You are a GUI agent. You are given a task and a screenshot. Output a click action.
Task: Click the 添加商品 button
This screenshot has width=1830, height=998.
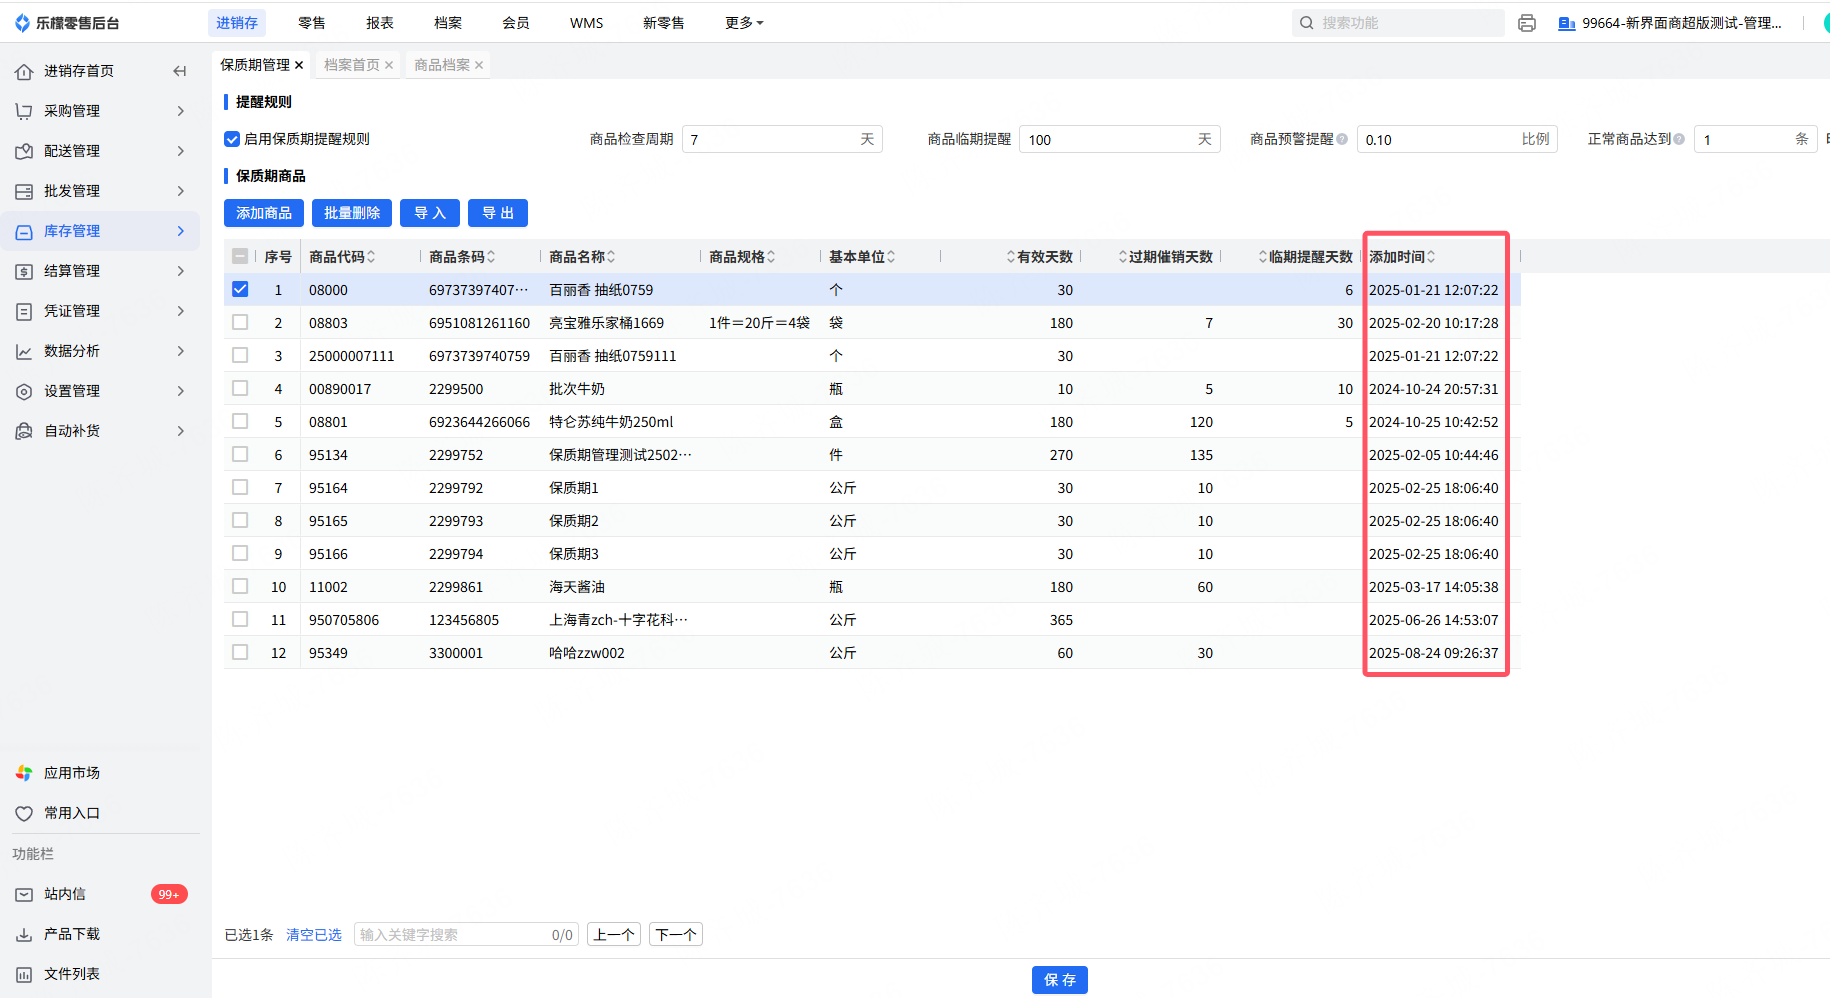264,213
